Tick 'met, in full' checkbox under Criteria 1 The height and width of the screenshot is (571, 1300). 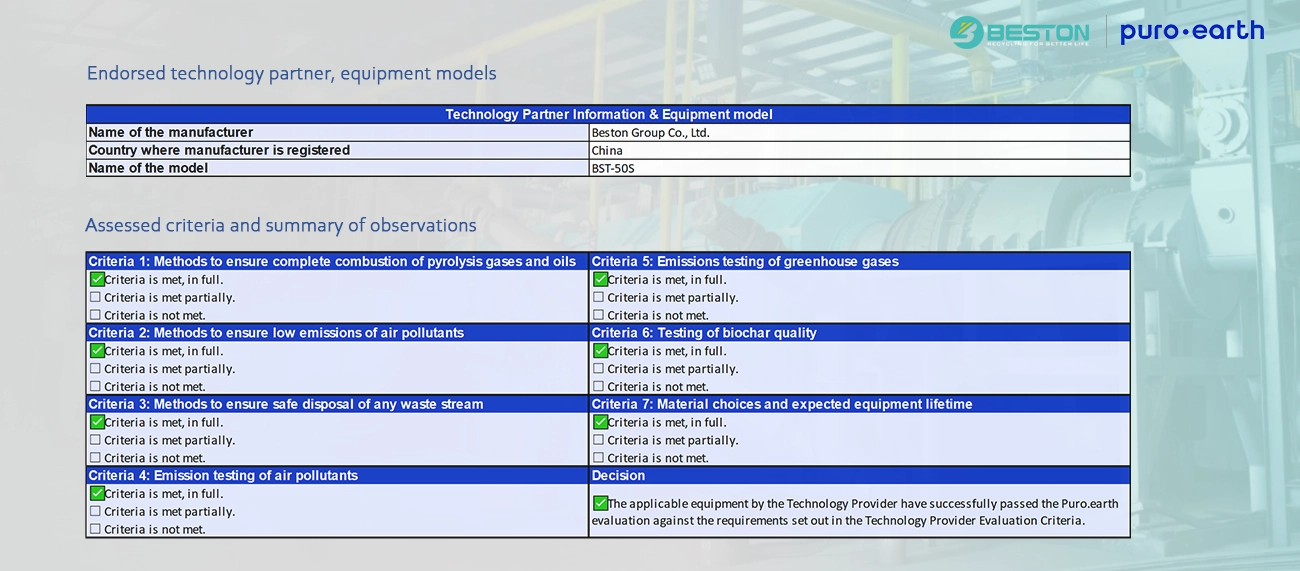(97, 280)
